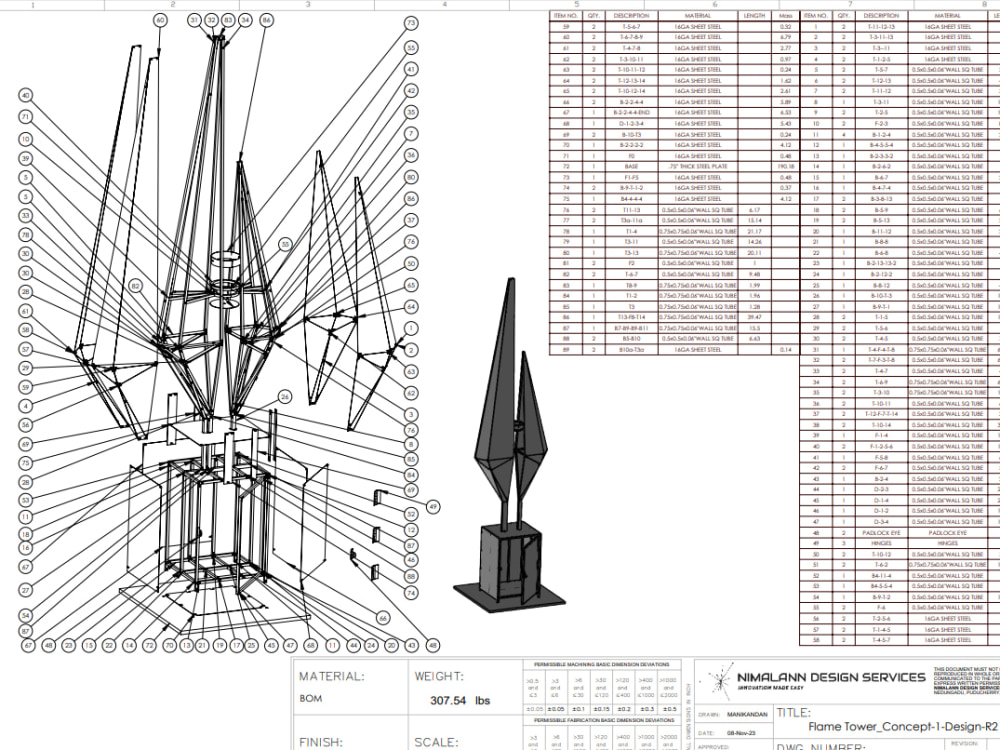Viewport: 1000px width, 750px height.
Task: Select balloon callout 40 on the left edge
Action: (26, 95)
